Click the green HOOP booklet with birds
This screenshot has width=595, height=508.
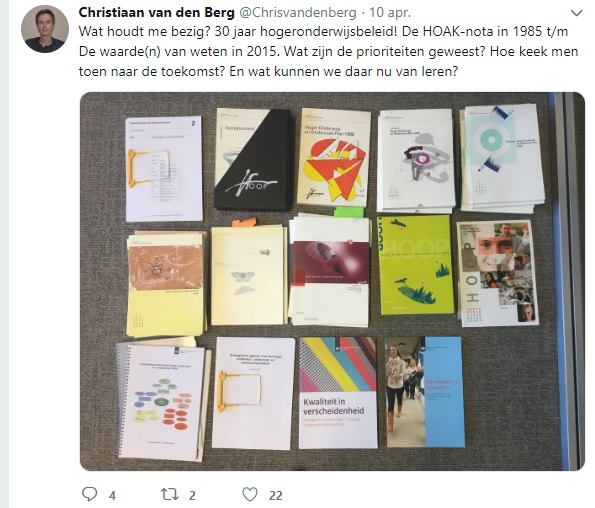[x=416, y=265]
